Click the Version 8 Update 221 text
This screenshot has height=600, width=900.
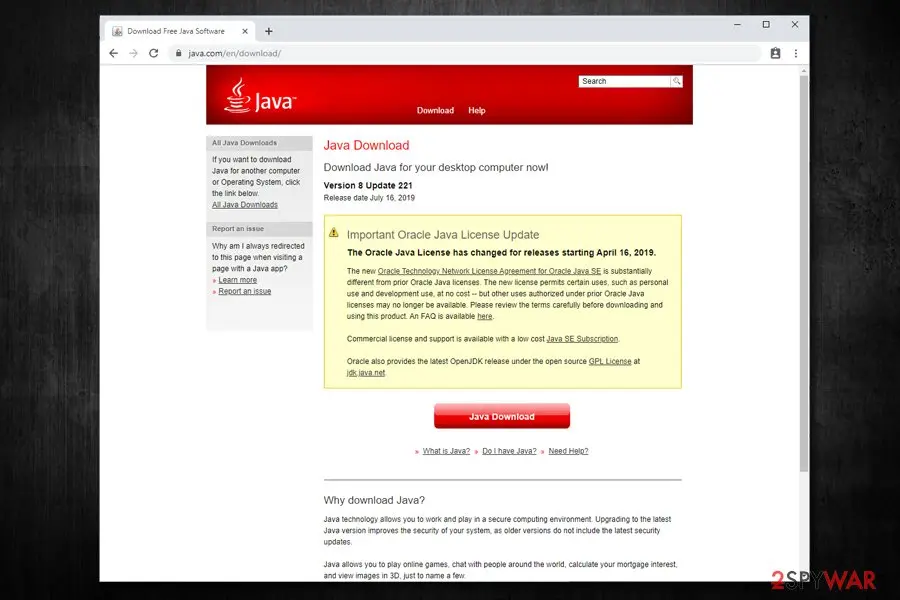pyautogui.click(x=368, y=185)
